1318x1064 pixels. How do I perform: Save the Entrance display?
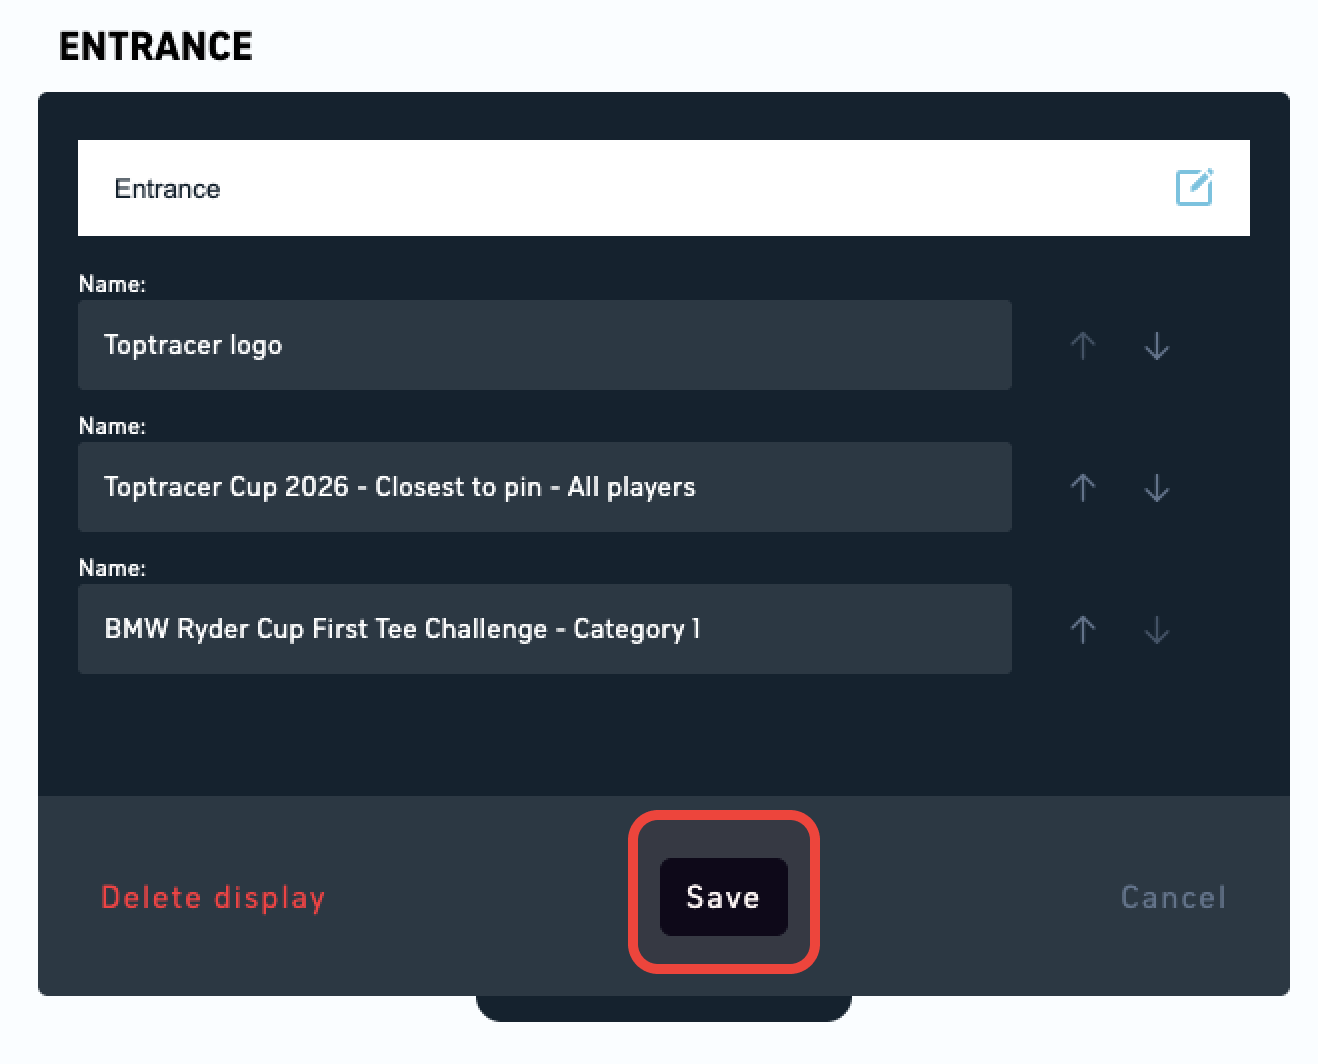coord(723,897)
